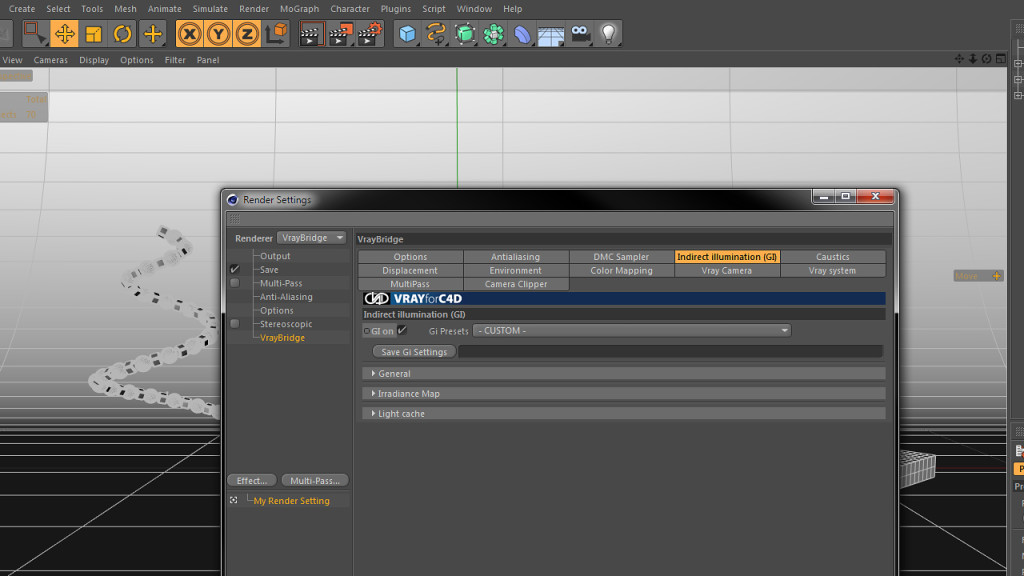Click the toggle active view icon

pos(1000,59)
